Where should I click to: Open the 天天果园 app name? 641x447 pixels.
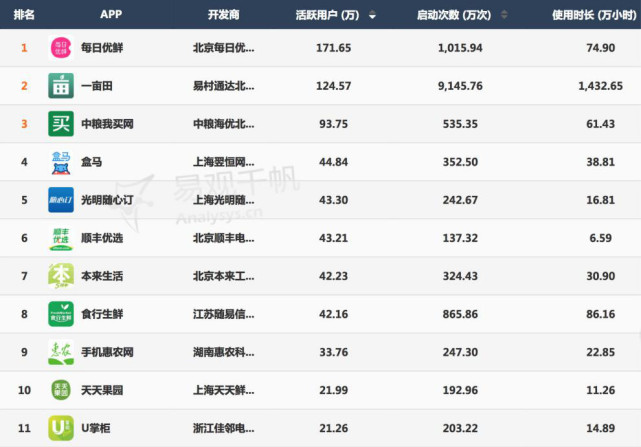click(102, 390)
